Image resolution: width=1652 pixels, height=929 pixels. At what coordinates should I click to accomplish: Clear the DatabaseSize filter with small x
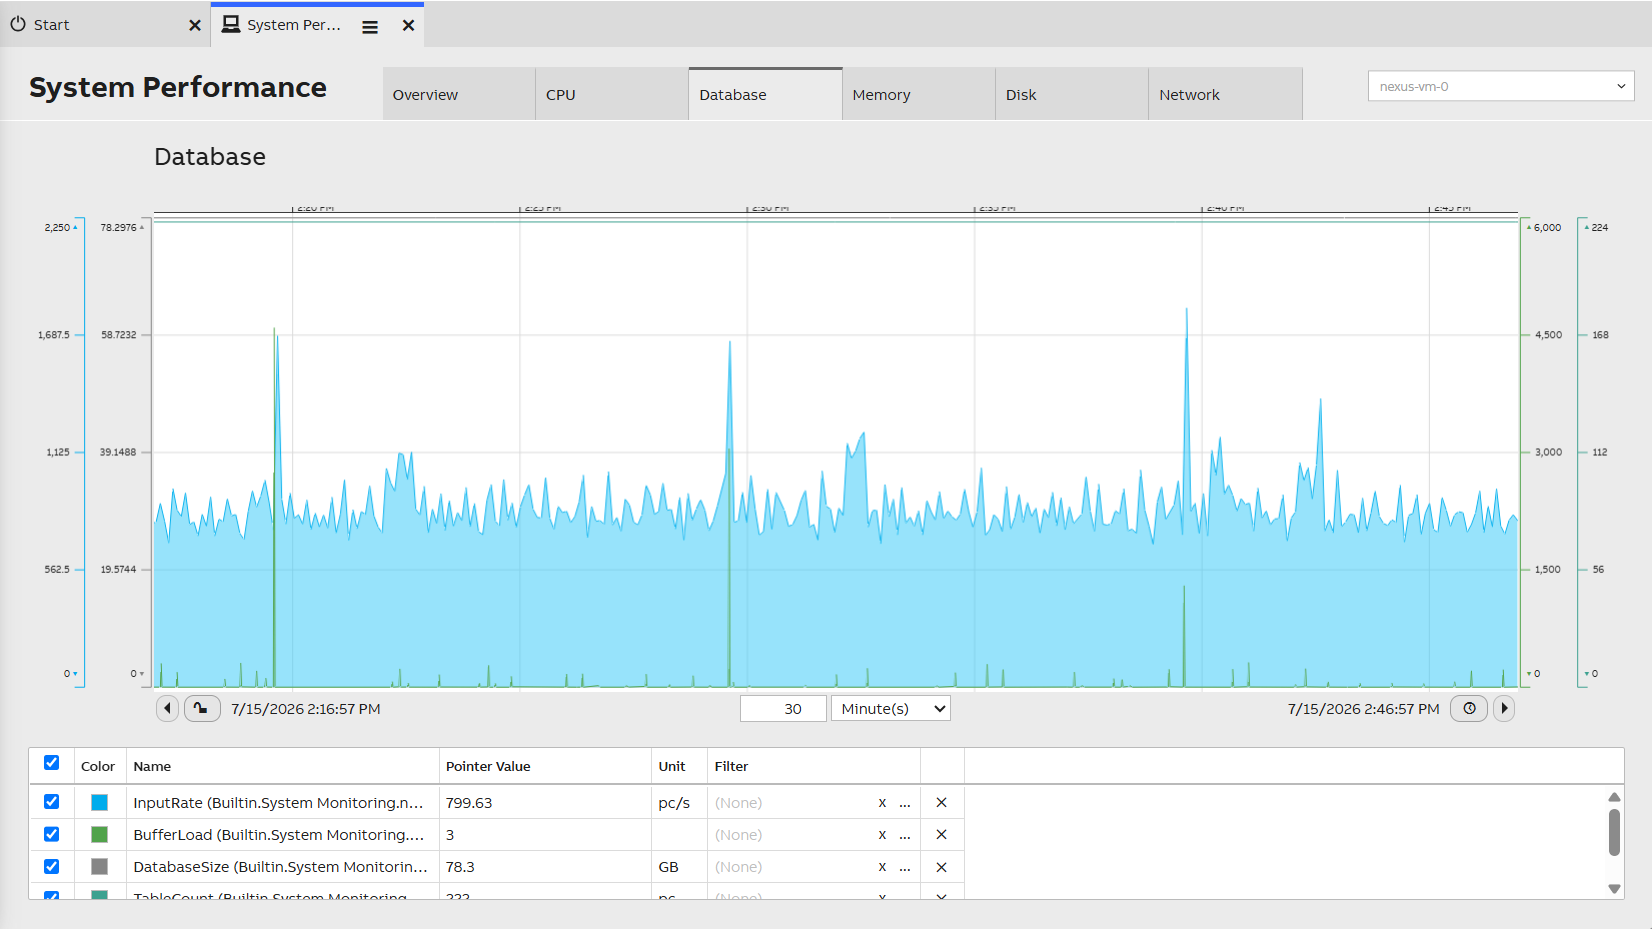(882, 867)
